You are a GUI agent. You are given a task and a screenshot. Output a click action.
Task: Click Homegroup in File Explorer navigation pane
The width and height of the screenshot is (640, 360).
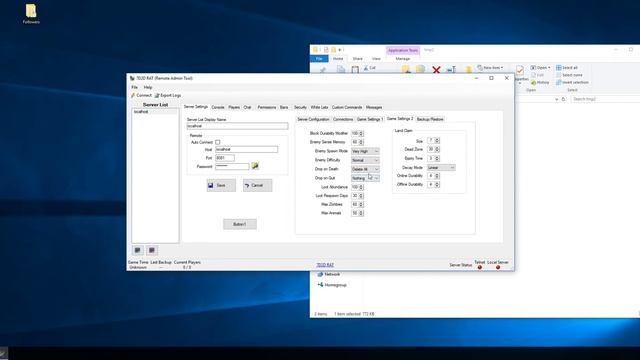[x=332, y=285]
